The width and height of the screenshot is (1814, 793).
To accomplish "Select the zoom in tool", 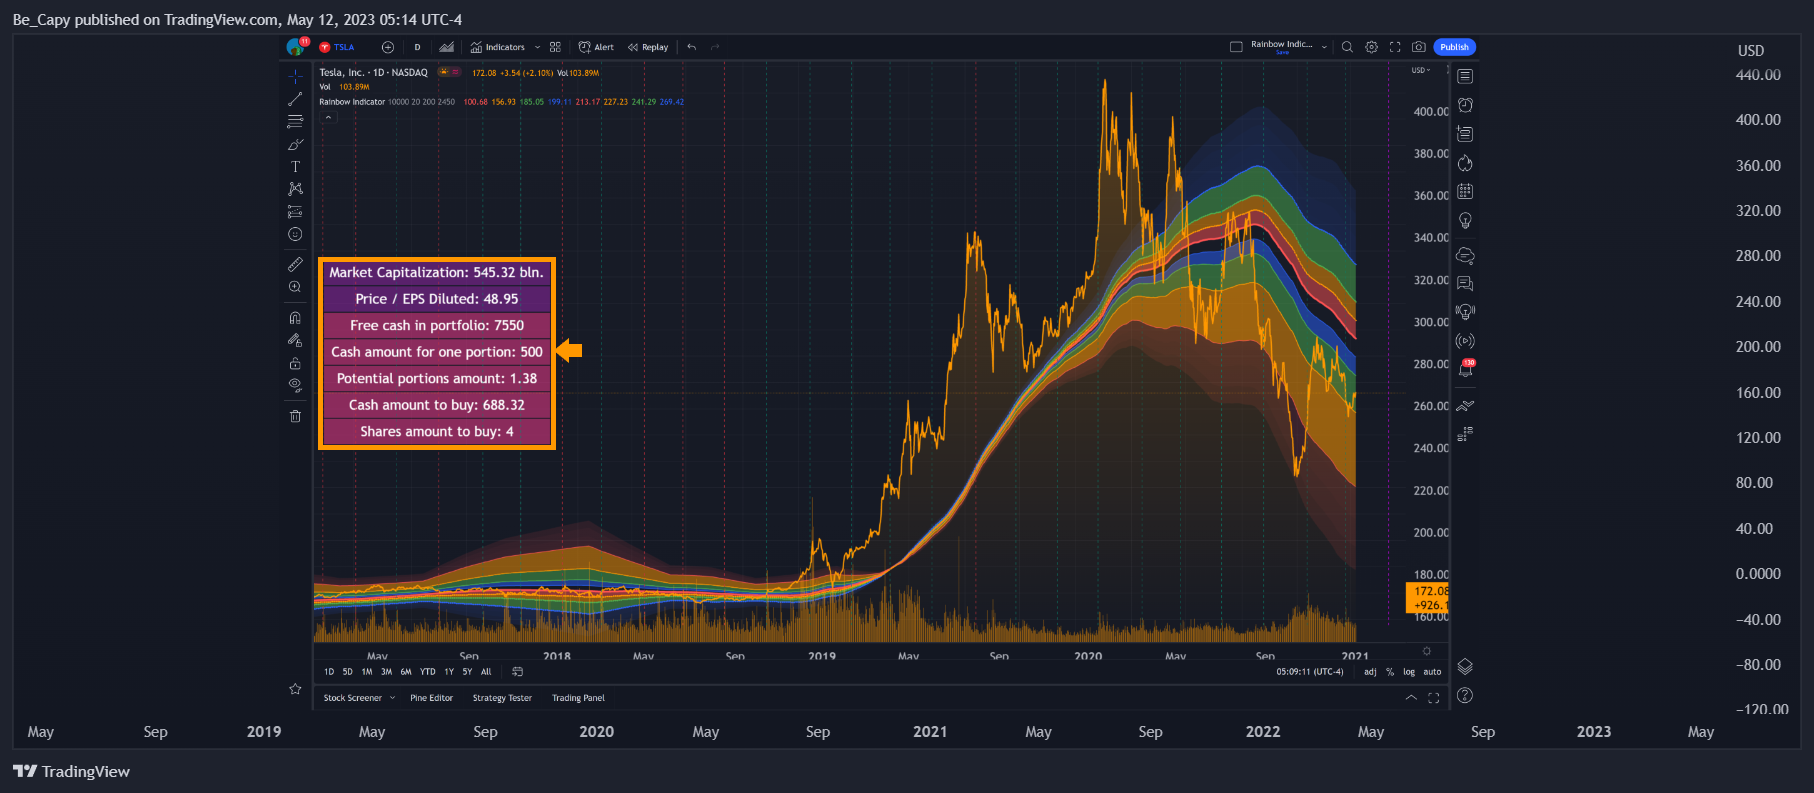I will click(x=295, y=287).
